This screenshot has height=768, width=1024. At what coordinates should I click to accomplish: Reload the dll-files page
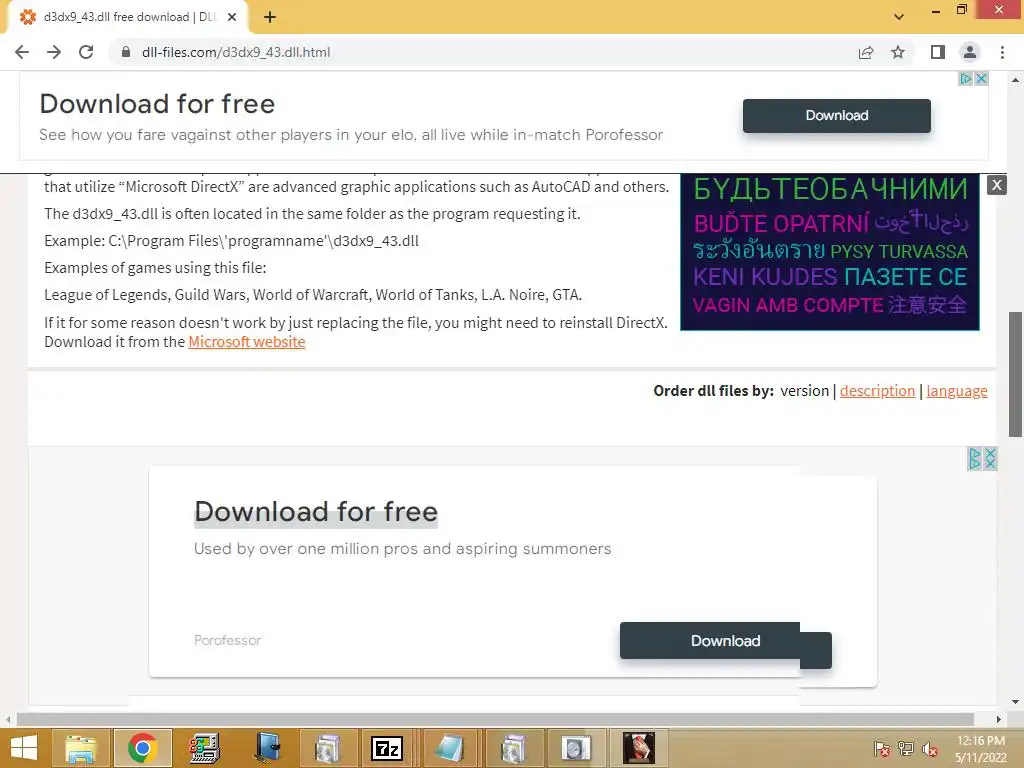point(86,52)
